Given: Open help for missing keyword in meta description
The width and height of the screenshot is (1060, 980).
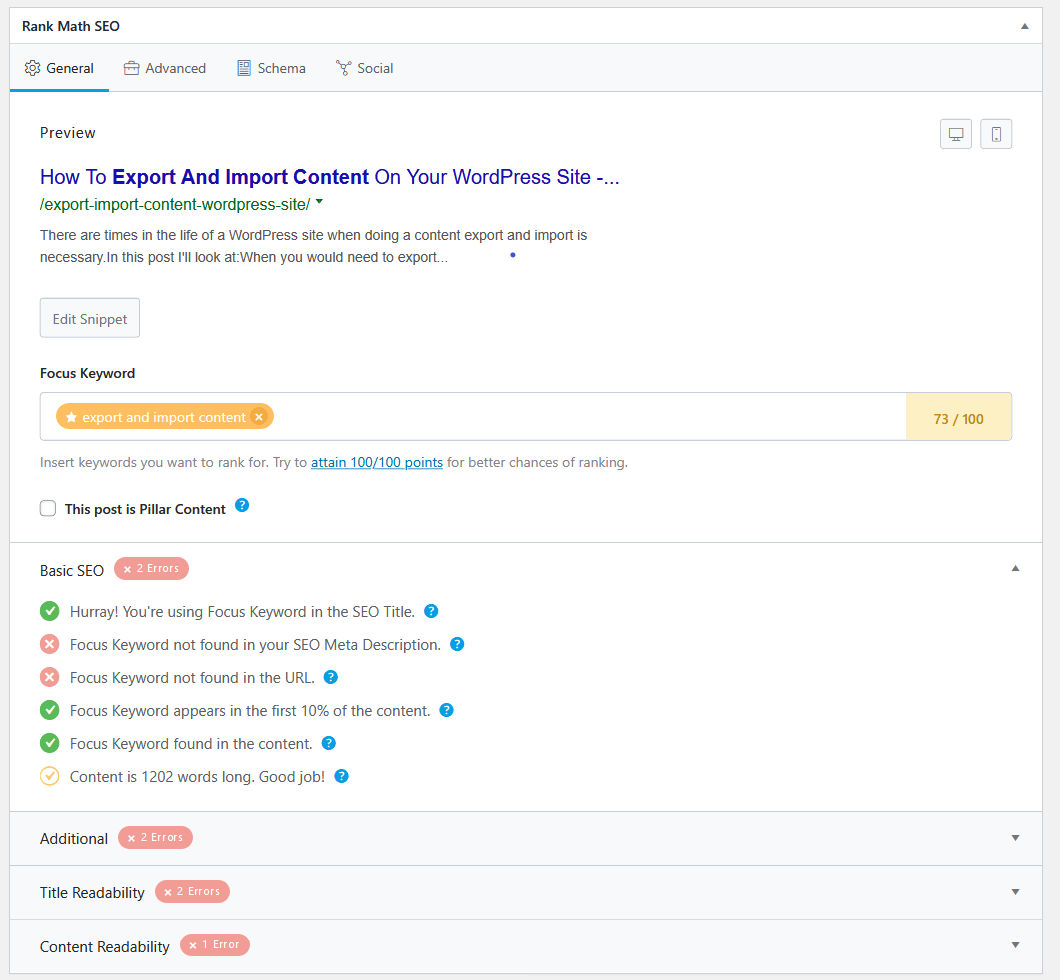Looking at the screenshot, I should point(457,644).
